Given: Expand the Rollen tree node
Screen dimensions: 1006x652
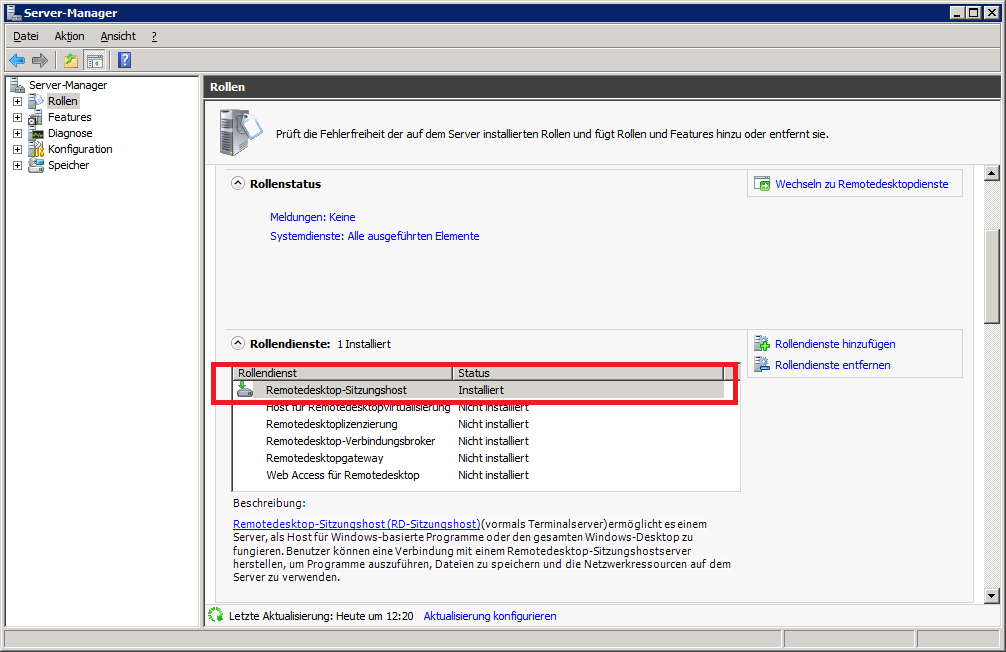Looking at the screenshot, I should [x=17, y=101].
